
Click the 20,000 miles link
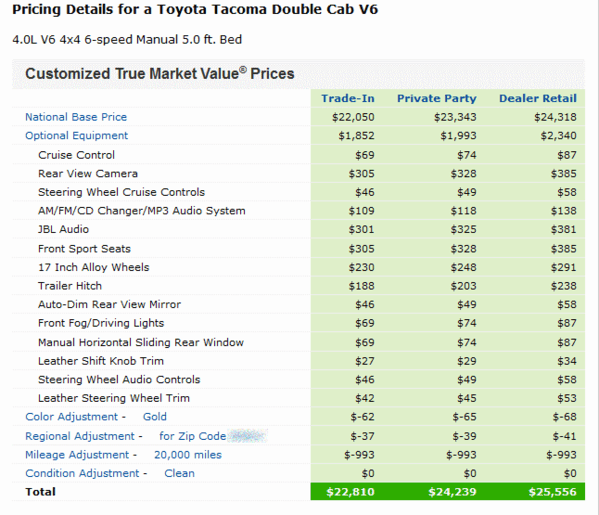[x=188, y=455]
